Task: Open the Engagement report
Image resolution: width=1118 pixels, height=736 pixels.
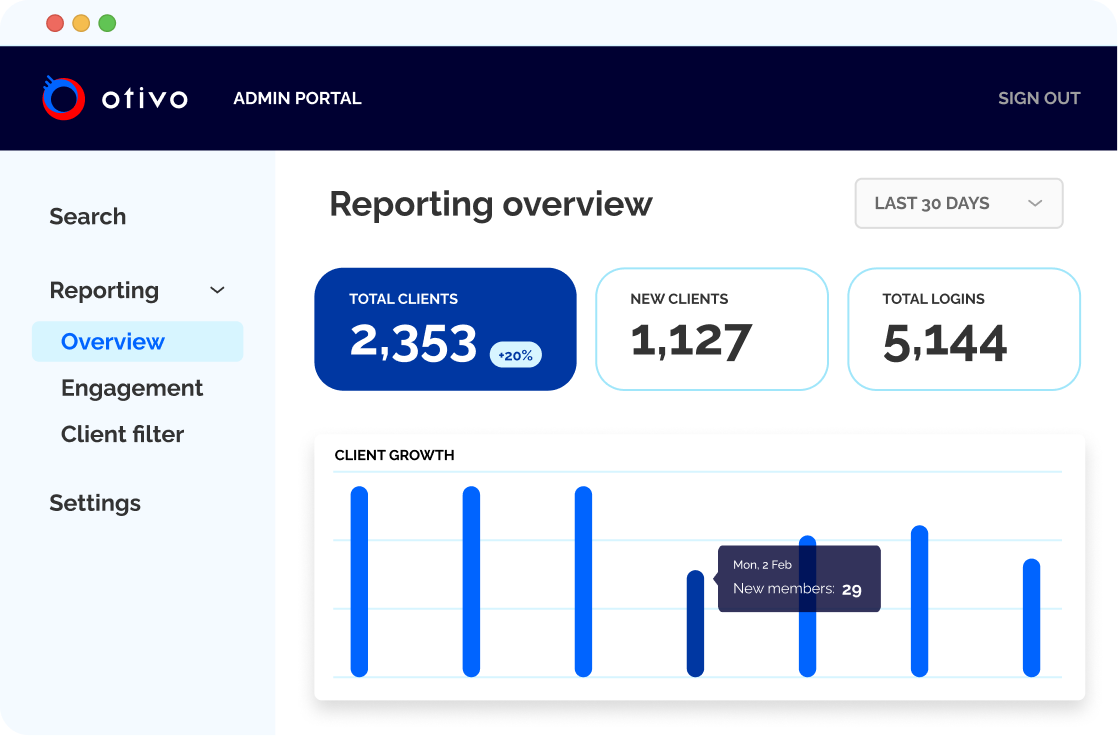Action: [132, 388]
